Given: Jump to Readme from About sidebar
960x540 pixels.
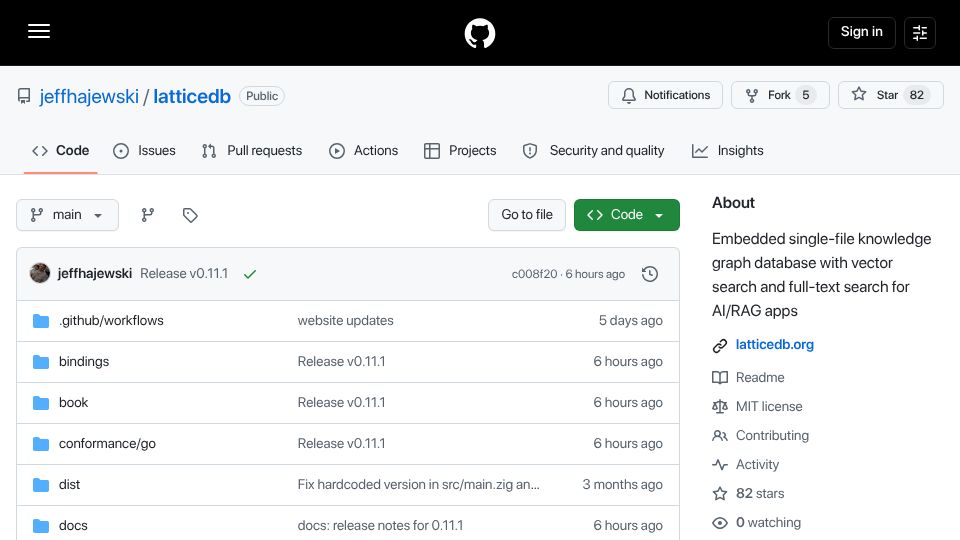Looking at the screenshot, I should pyautogui.click(x=760, y=377).
